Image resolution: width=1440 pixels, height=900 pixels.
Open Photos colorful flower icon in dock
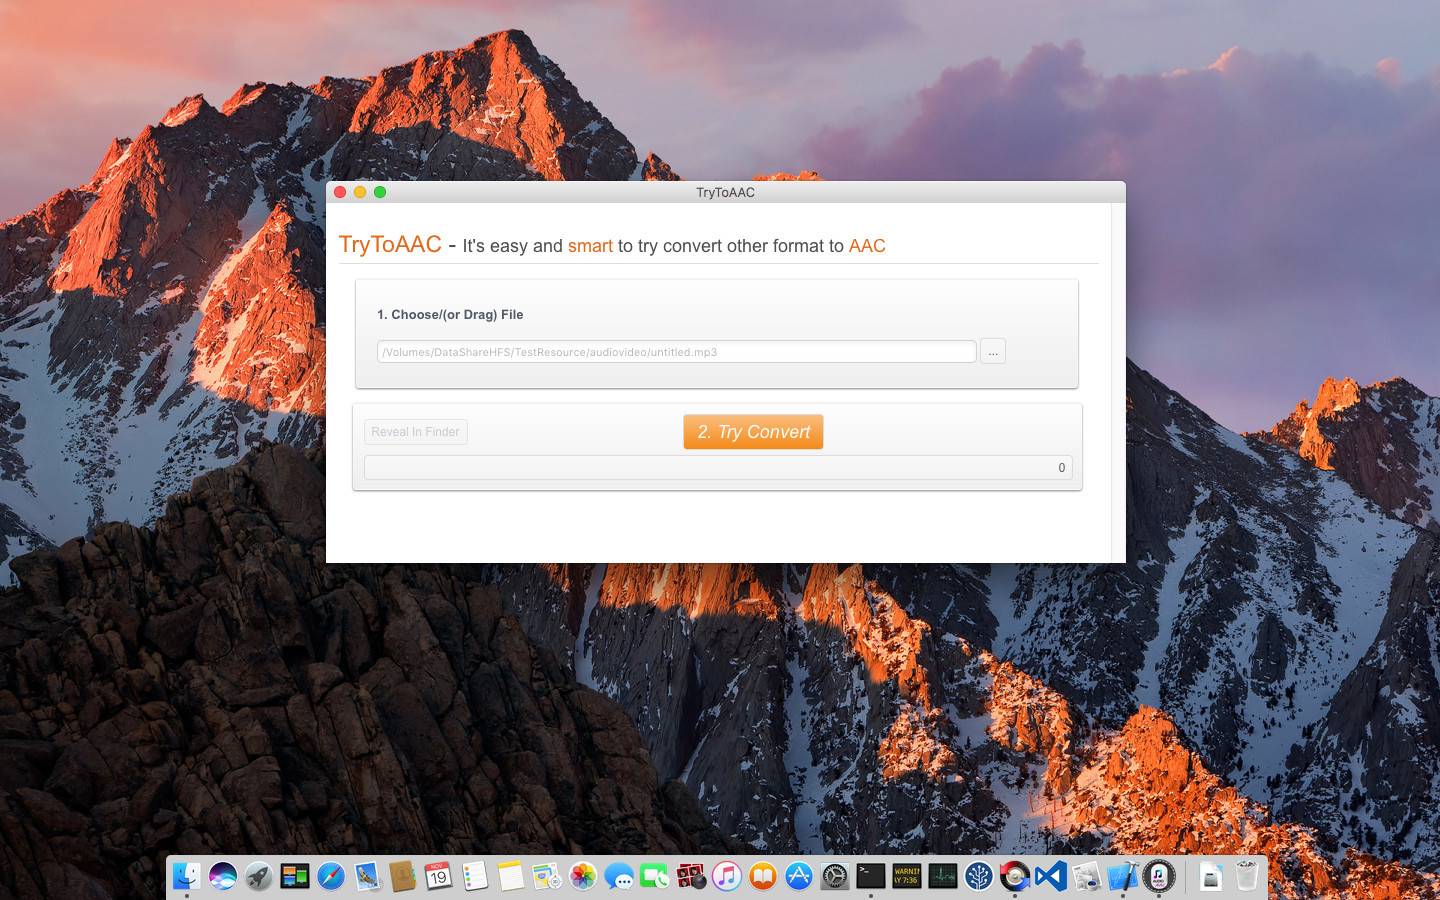582,877
